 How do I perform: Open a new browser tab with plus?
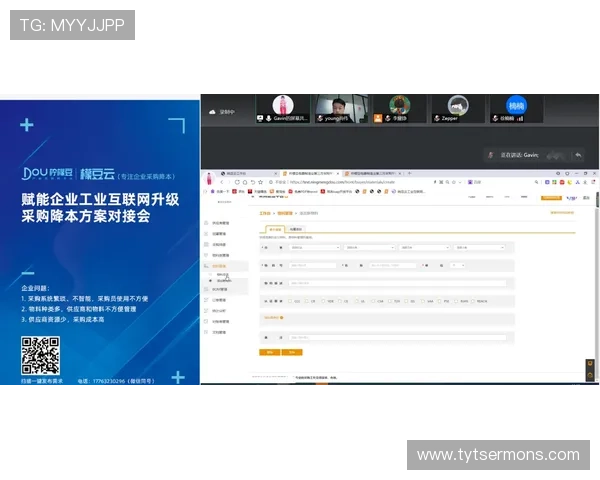(x=409, y=173)
